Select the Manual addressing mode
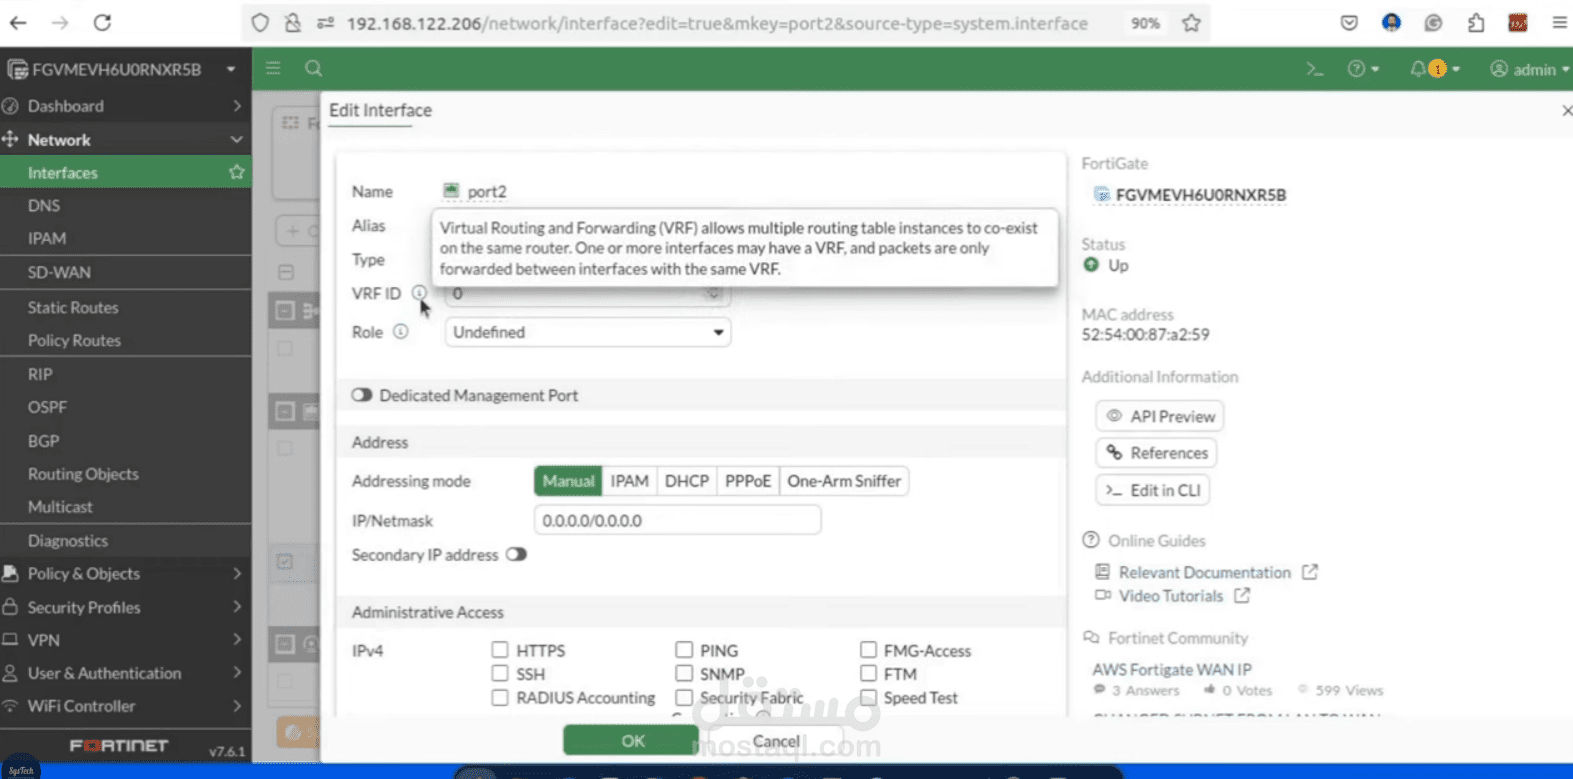1573x779 pixels. click(x=568, y=481)
